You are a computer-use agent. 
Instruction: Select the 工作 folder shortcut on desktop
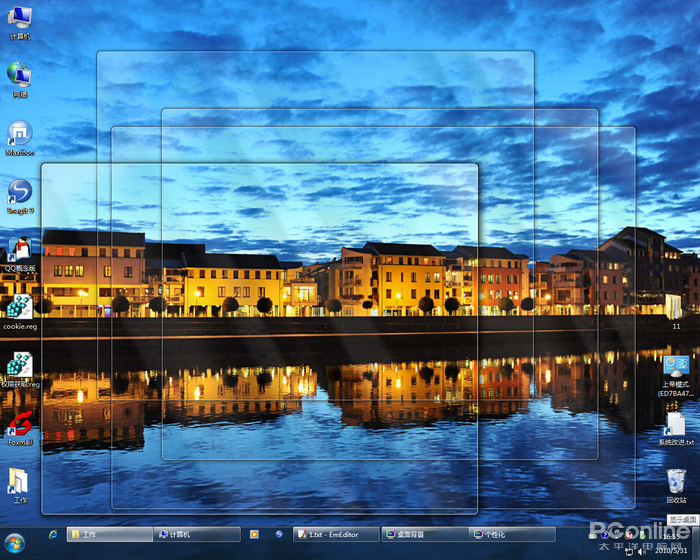20,486
